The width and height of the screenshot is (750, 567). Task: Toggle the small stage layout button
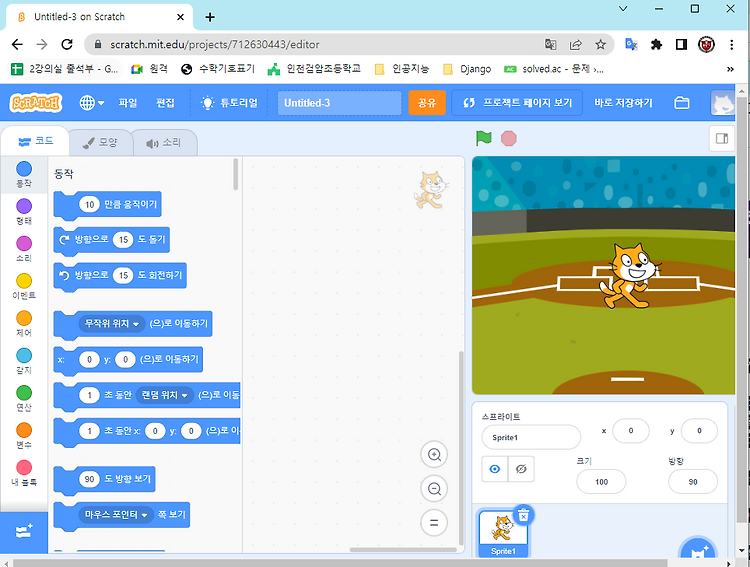(x=722, y=139)
